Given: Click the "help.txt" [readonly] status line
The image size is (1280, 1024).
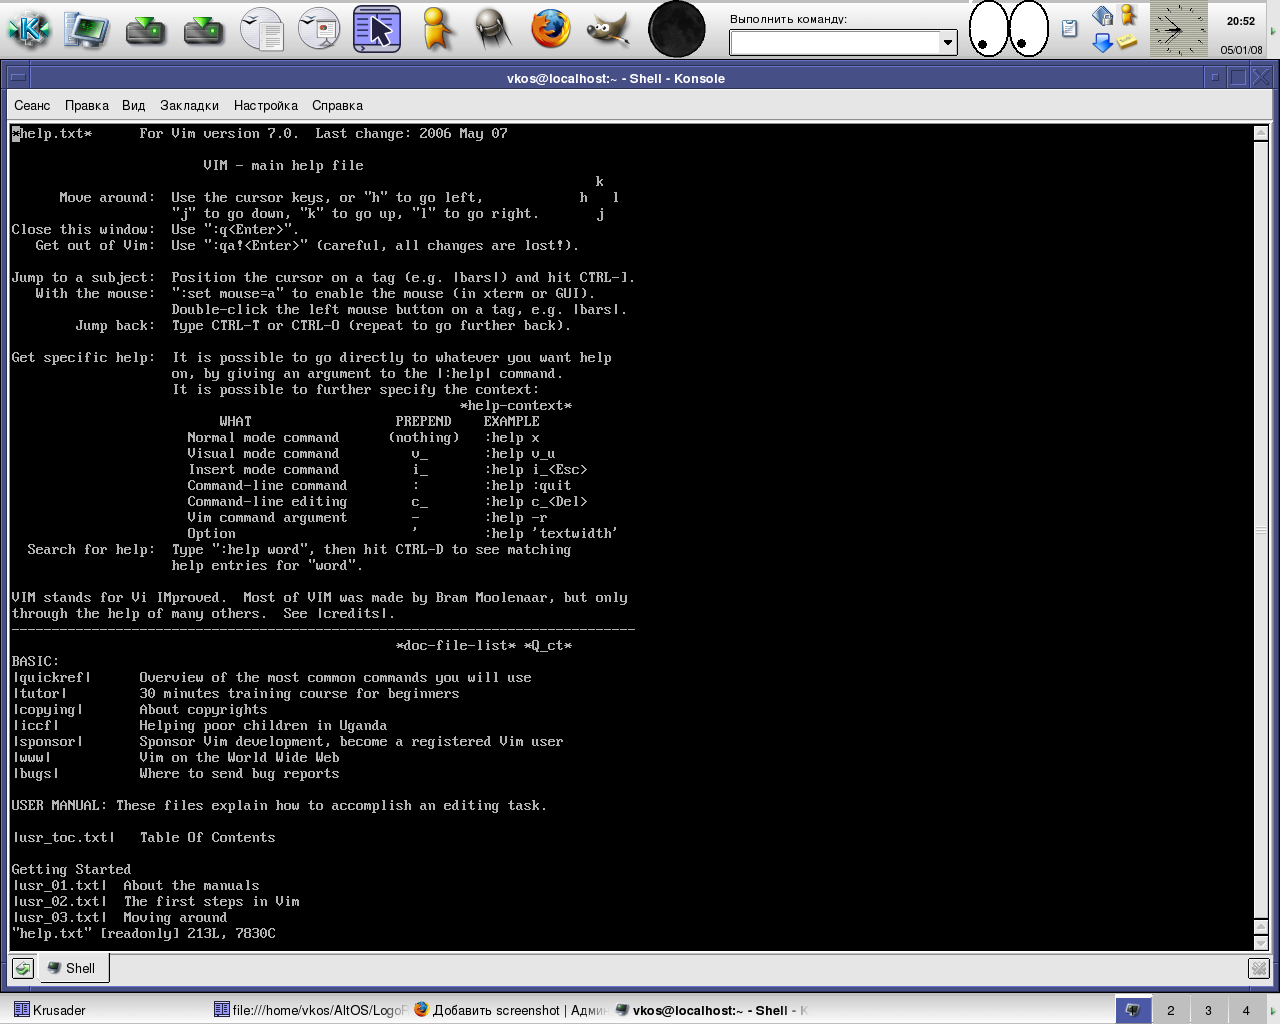Looking at the screenshot, I should point(144,934).
